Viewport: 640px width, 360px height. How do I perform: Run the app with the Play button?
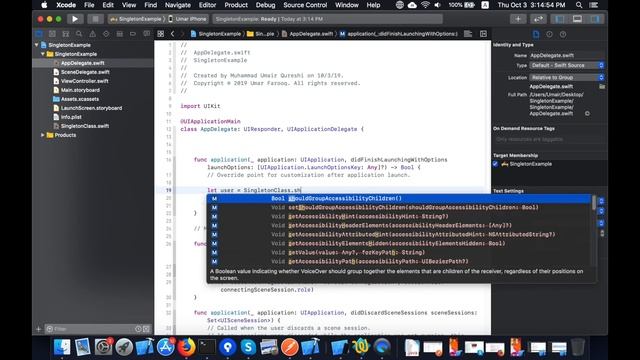pyautogui.click(x=75, y=19)
